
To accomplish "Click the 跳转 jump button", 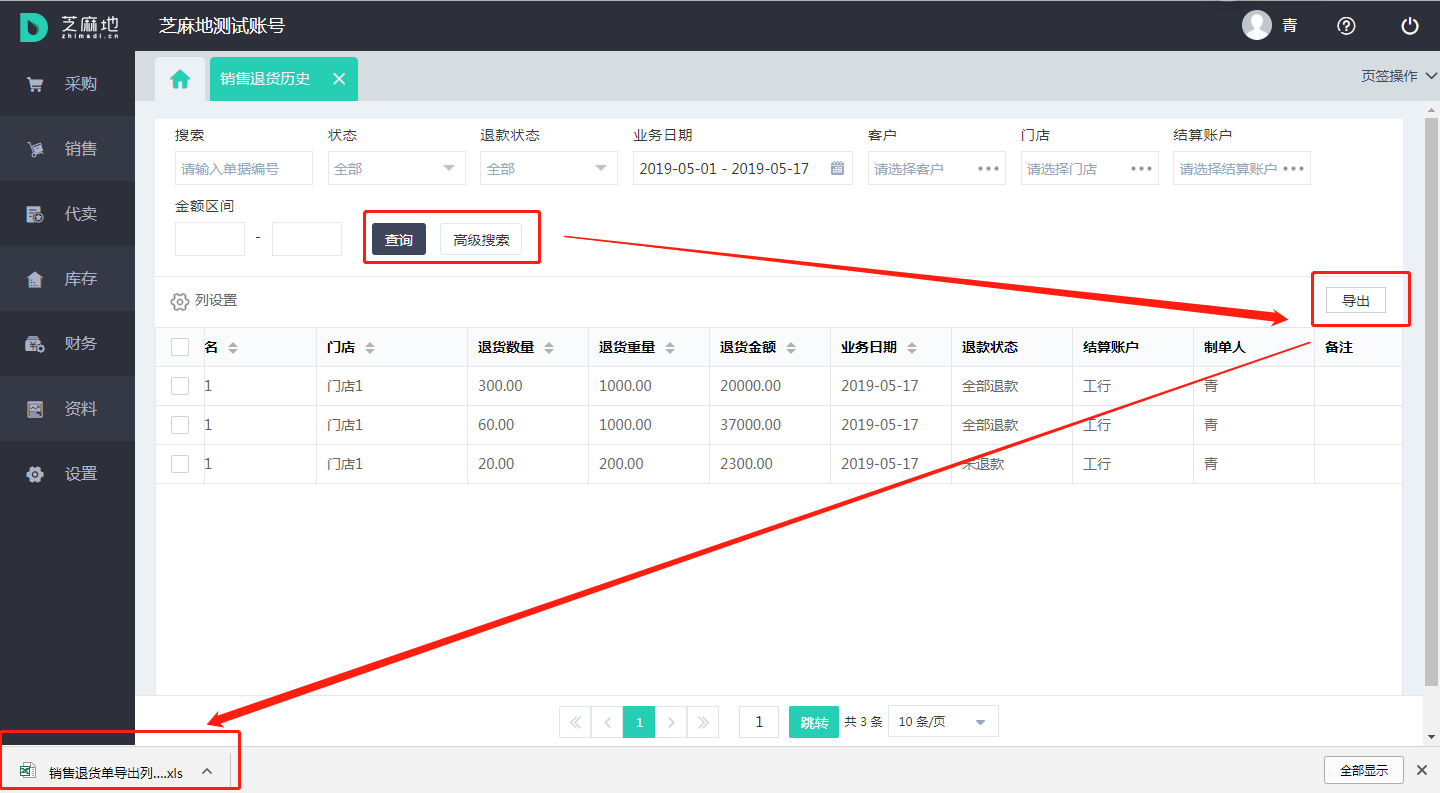I will (x=814, y=722).
